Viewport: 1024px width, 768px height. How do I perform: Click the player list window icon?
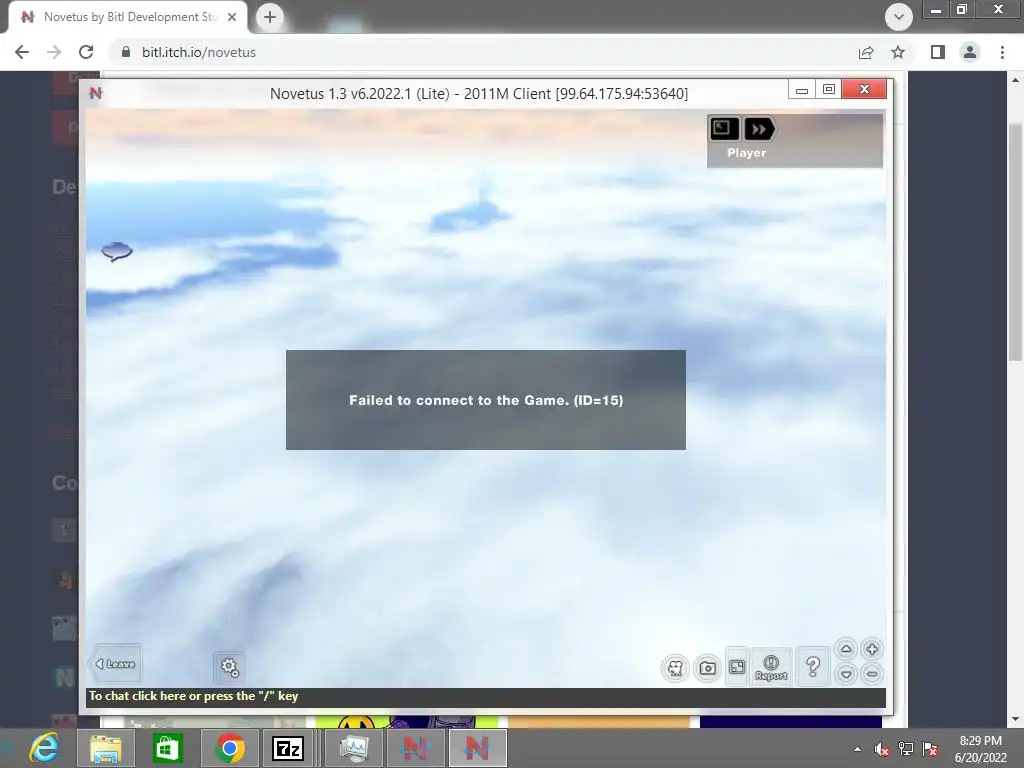pos(724,129)
